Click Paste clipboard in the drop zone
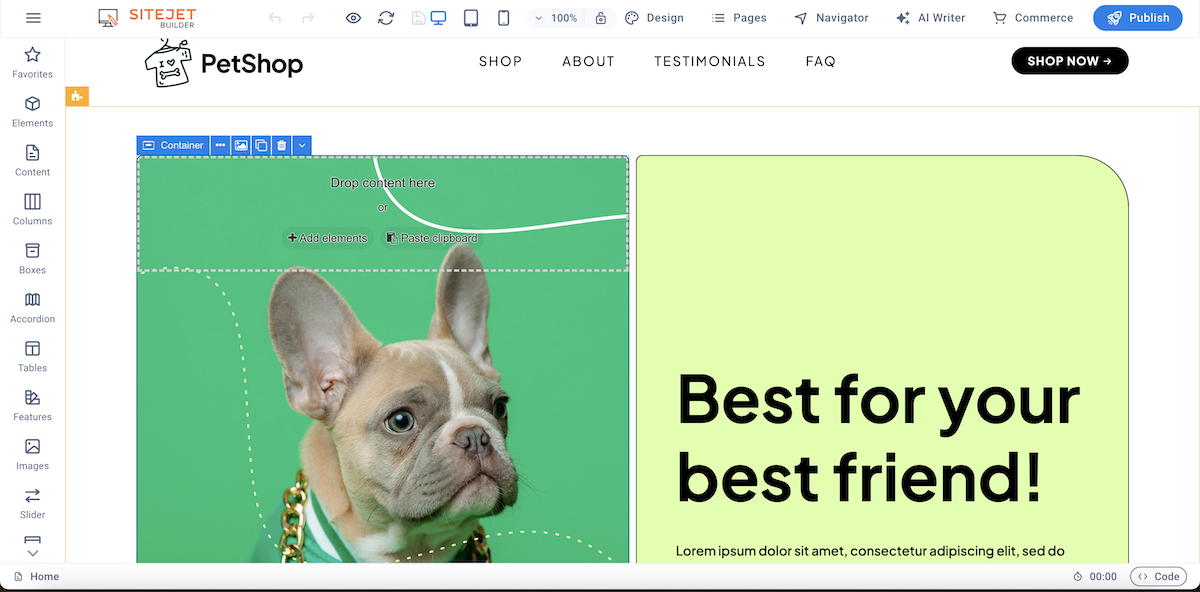The height and width of the screenshot is (592, 1200). (432, 238)
